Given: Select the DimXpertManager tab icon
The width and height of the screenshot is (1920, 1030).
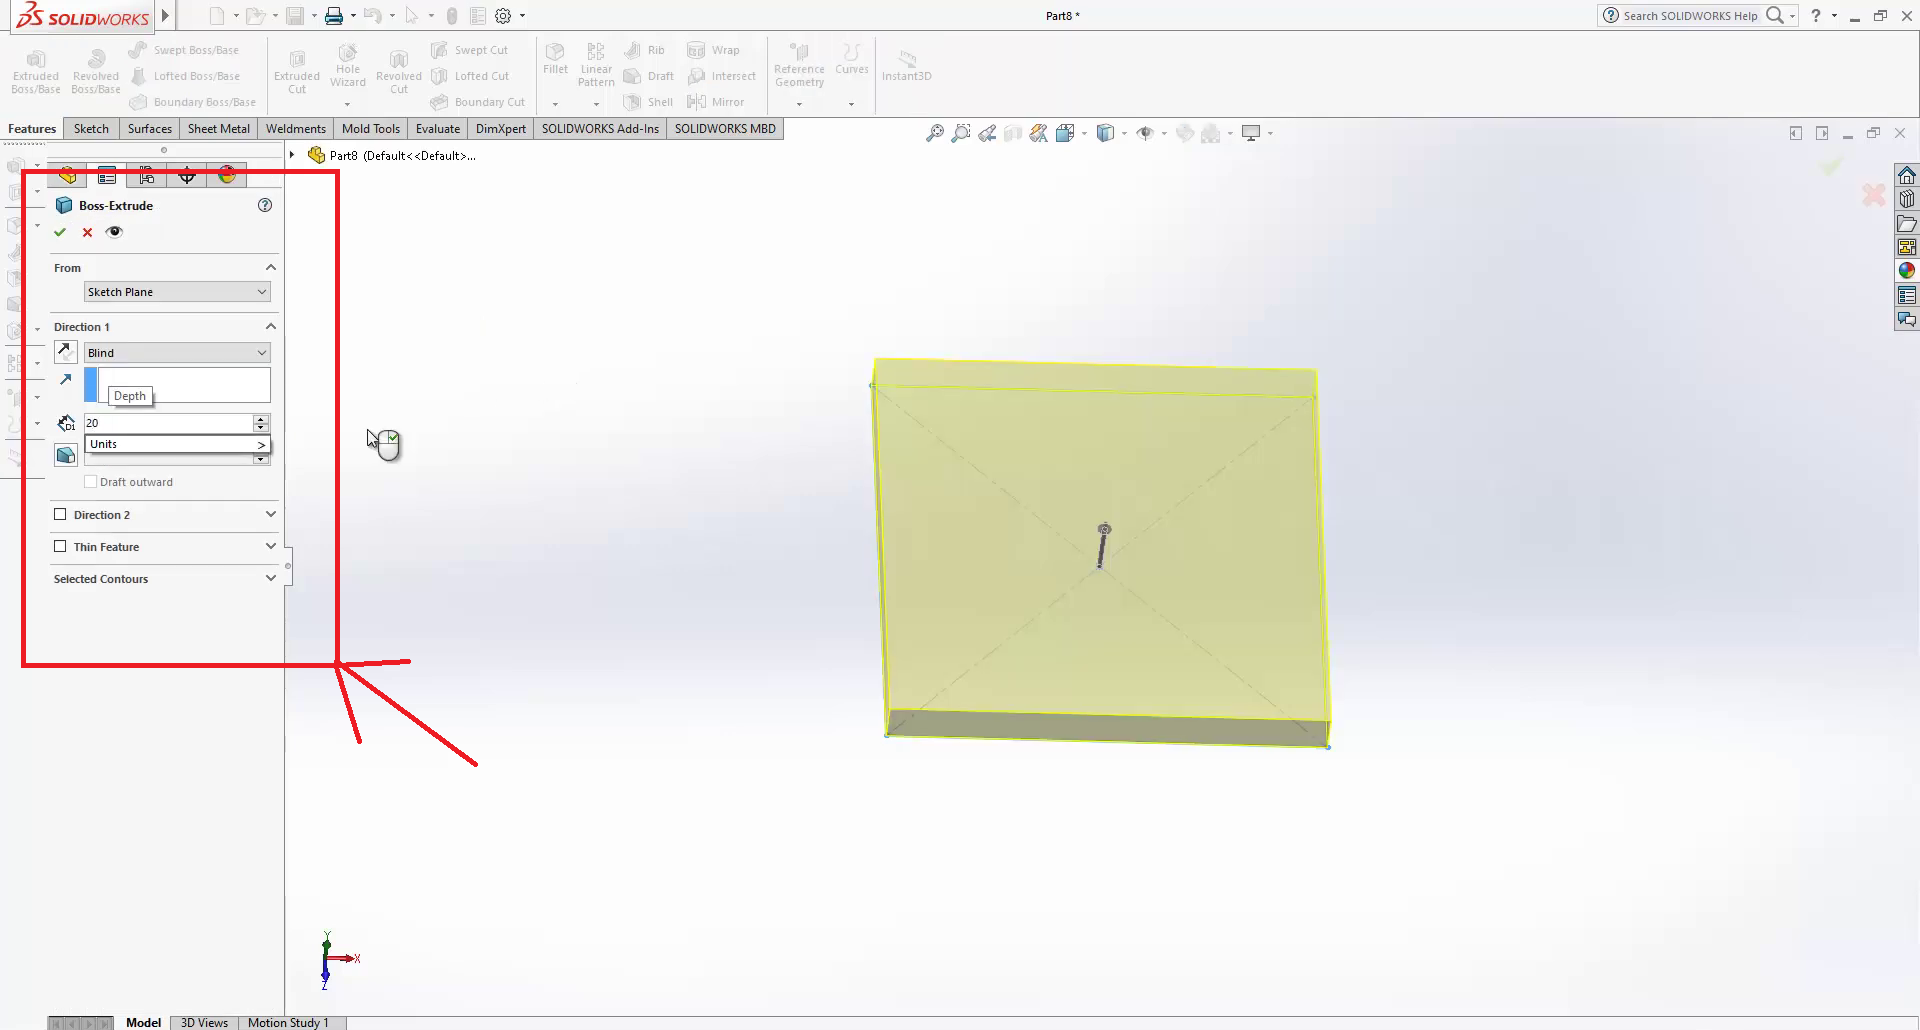Looking at the screenshot, I should pyautogui.click(x=187, y=176).
